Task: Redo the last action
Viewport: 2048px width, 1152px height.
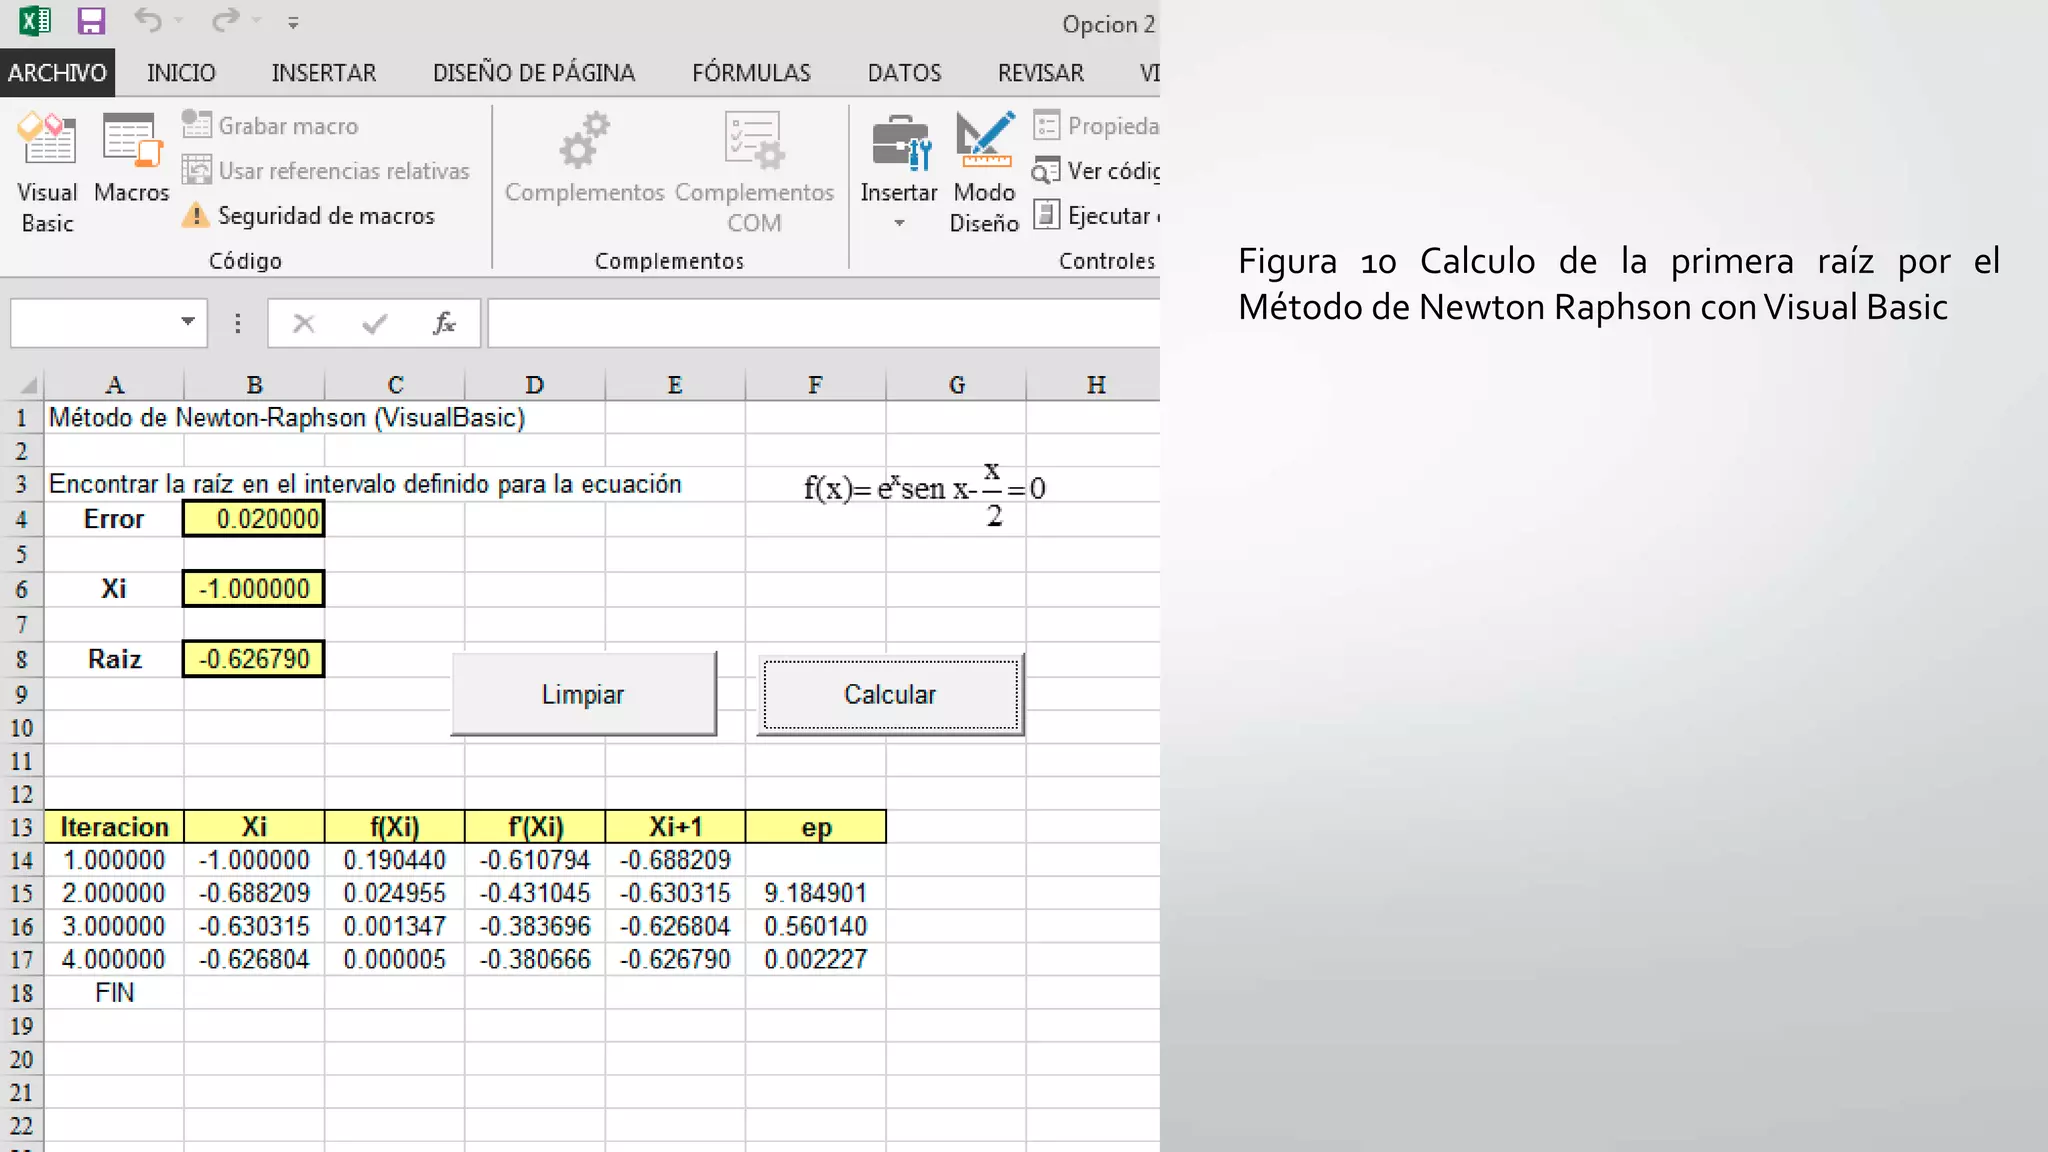Action: point(226,20)
